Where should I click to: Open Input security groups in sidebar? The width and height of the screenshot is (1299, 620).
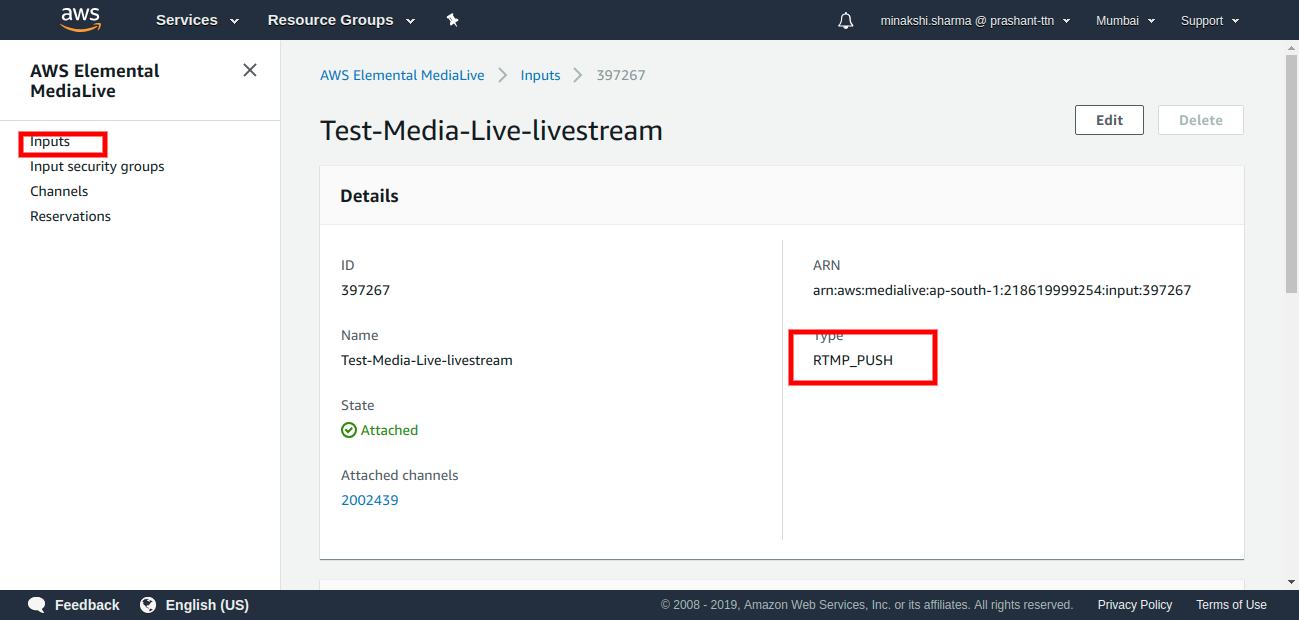pos(97,166)
